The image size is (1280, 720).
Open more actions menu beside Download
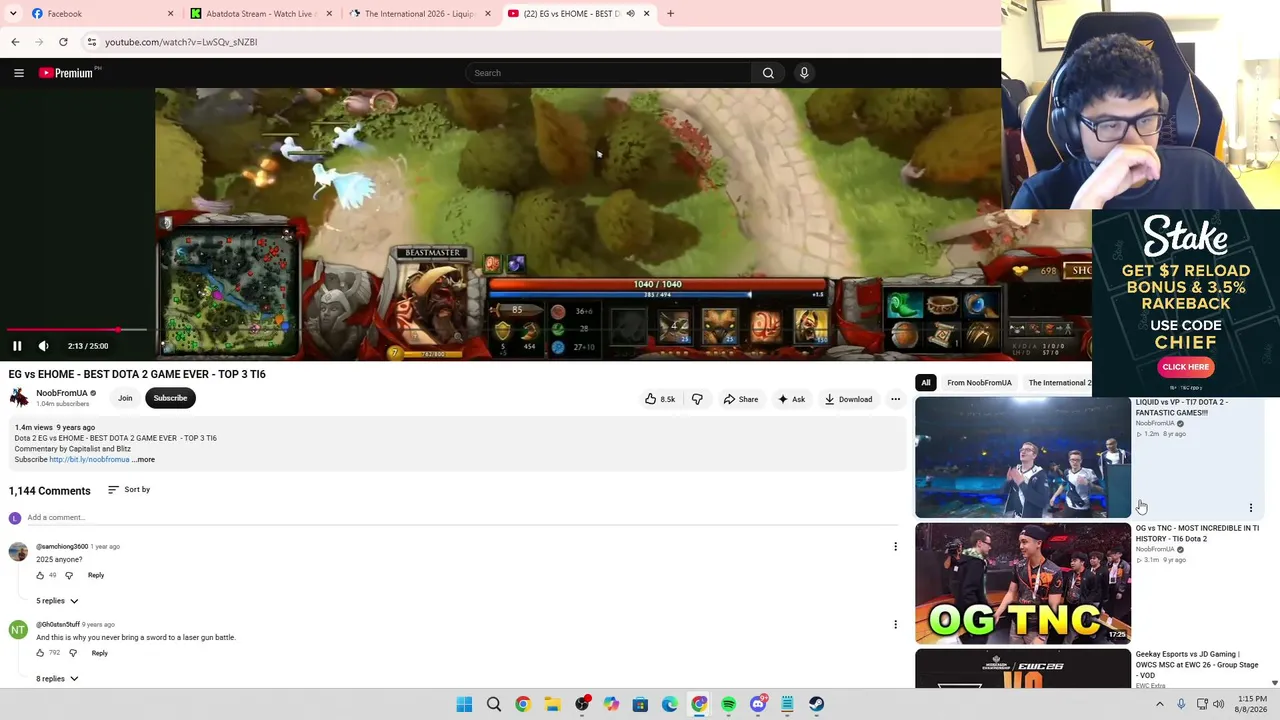[895, 399]
